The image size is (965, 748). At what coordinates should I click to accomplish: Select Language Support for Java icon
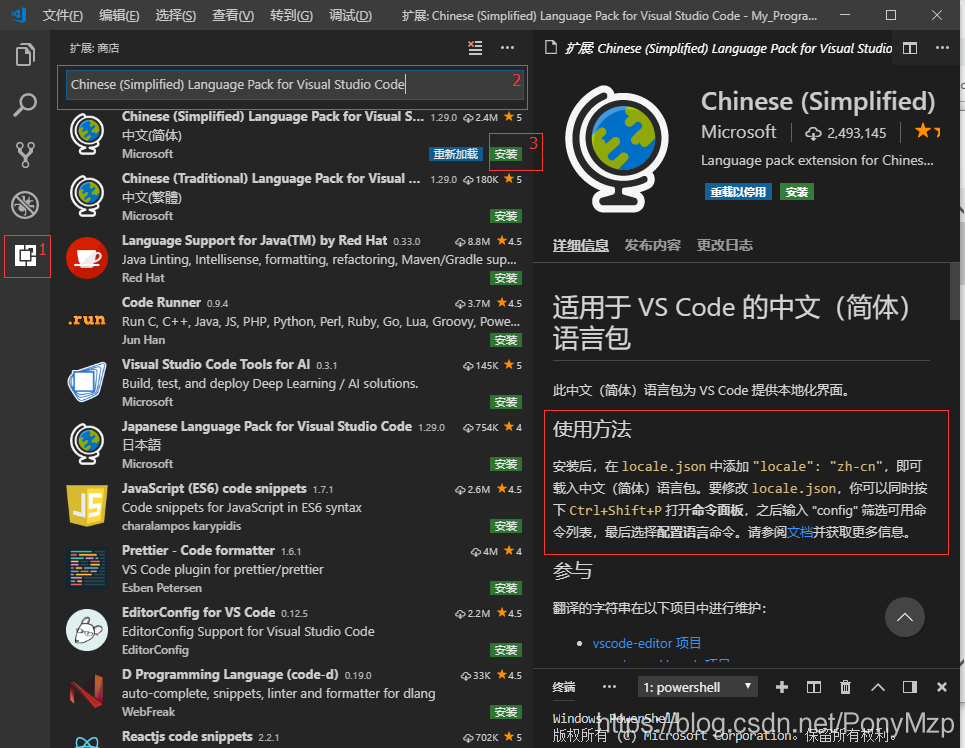coord(87,259)
